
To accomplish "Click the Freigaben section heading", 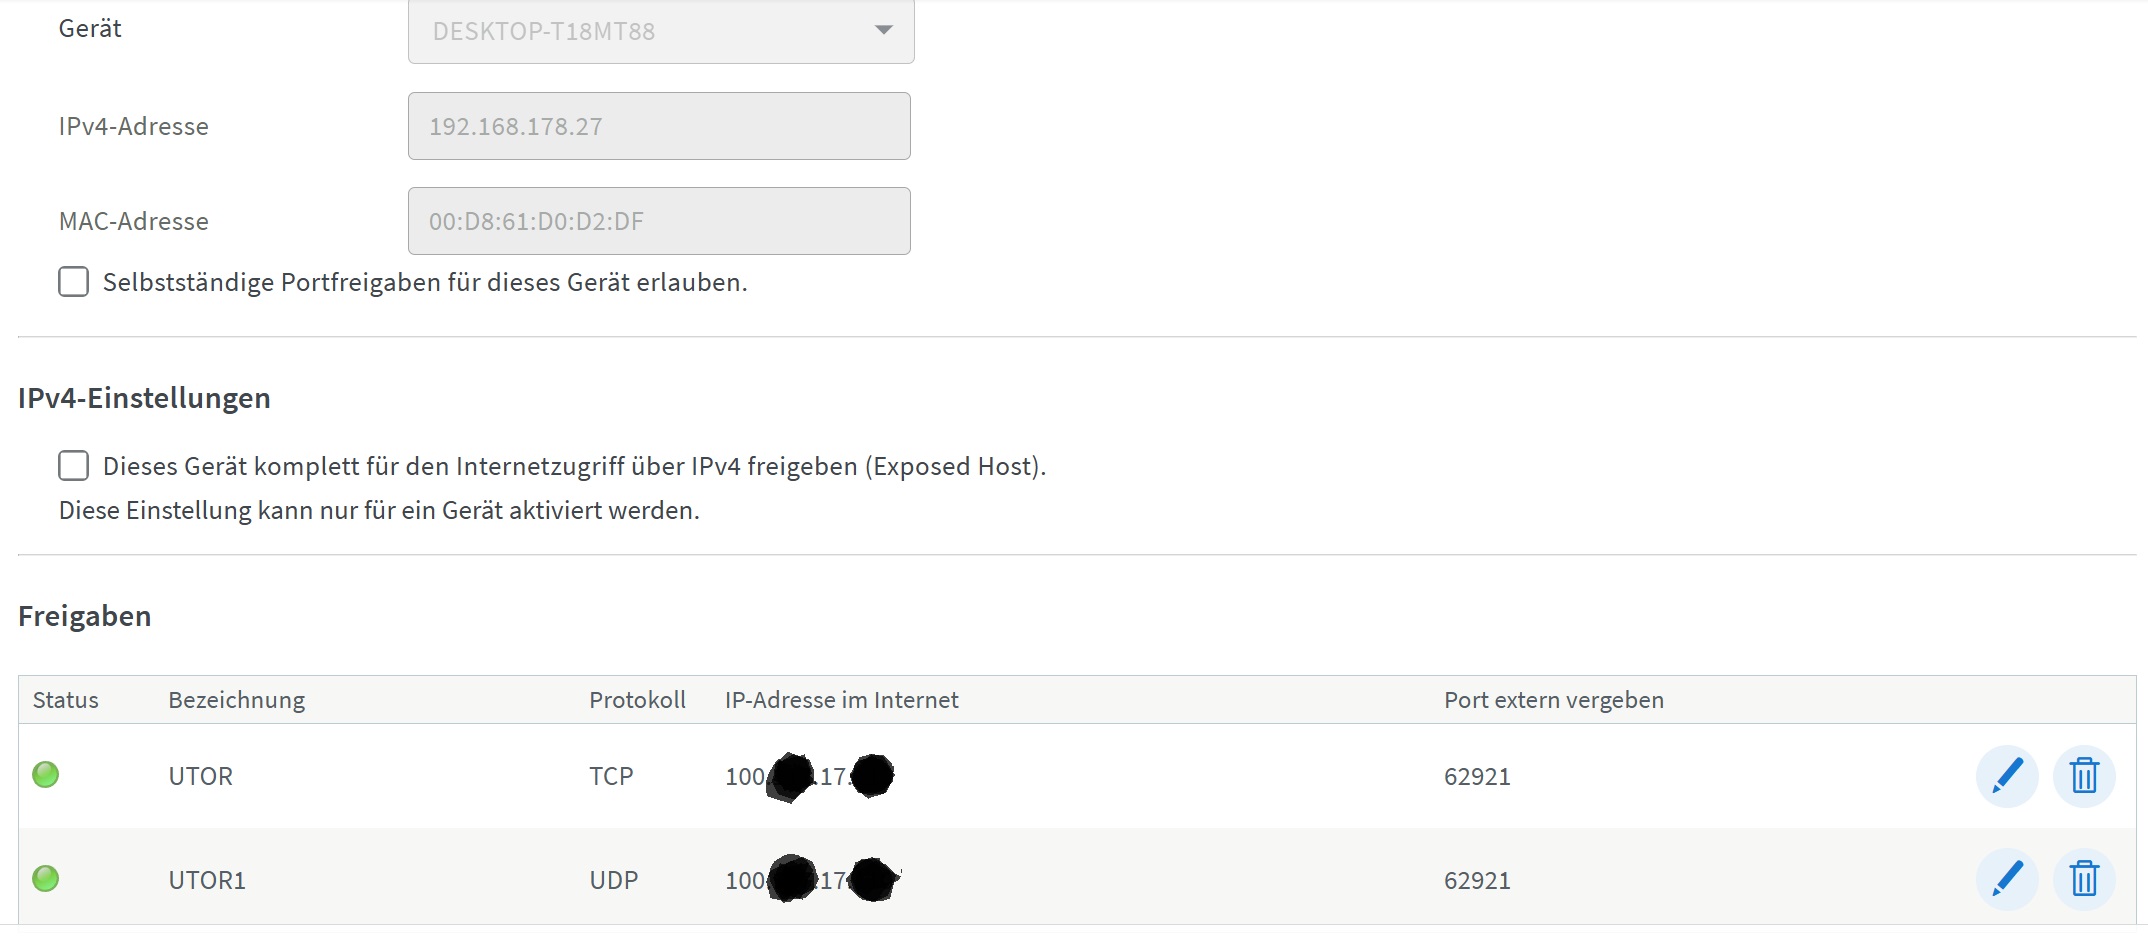I will [83, 615].
